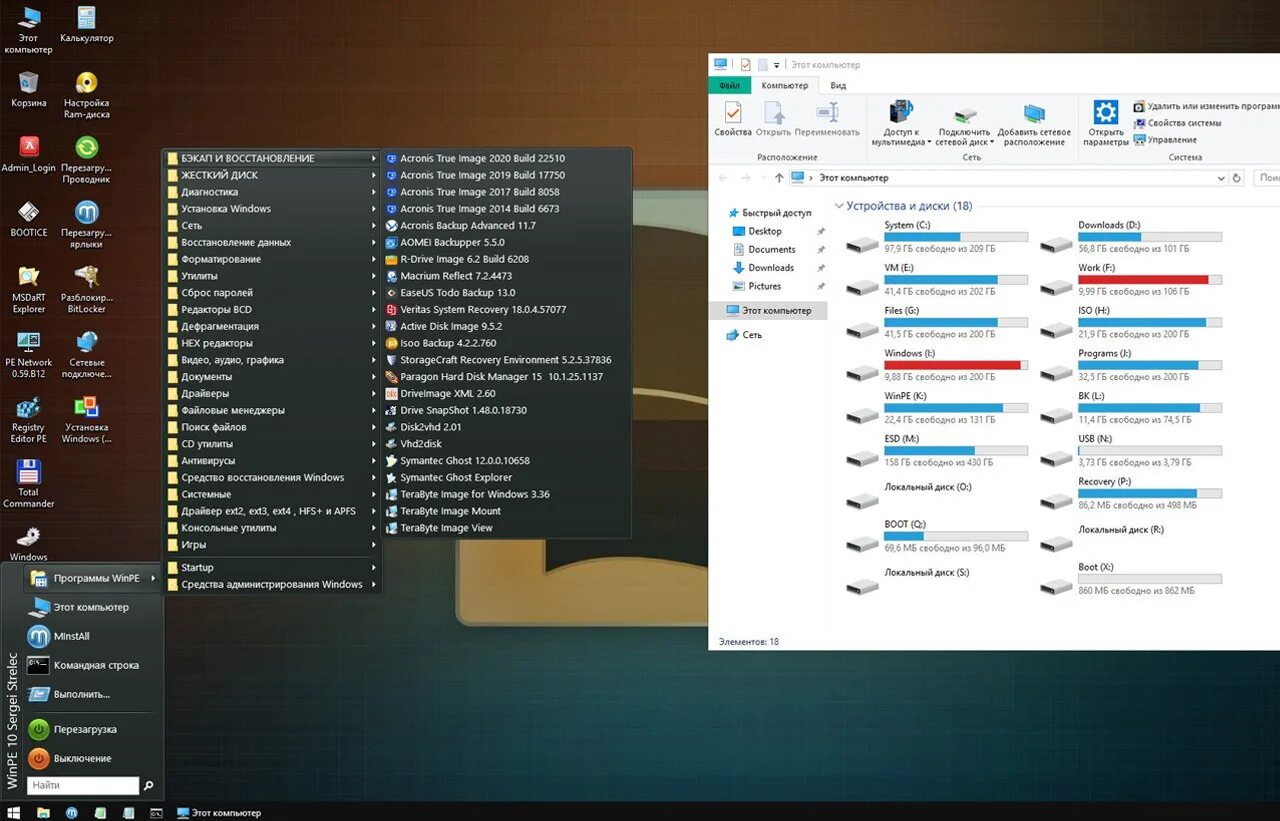Expand Startup submenu arrow
Image resolution: width=1280 pixels, height=821 pixels.
click(374, 567)
